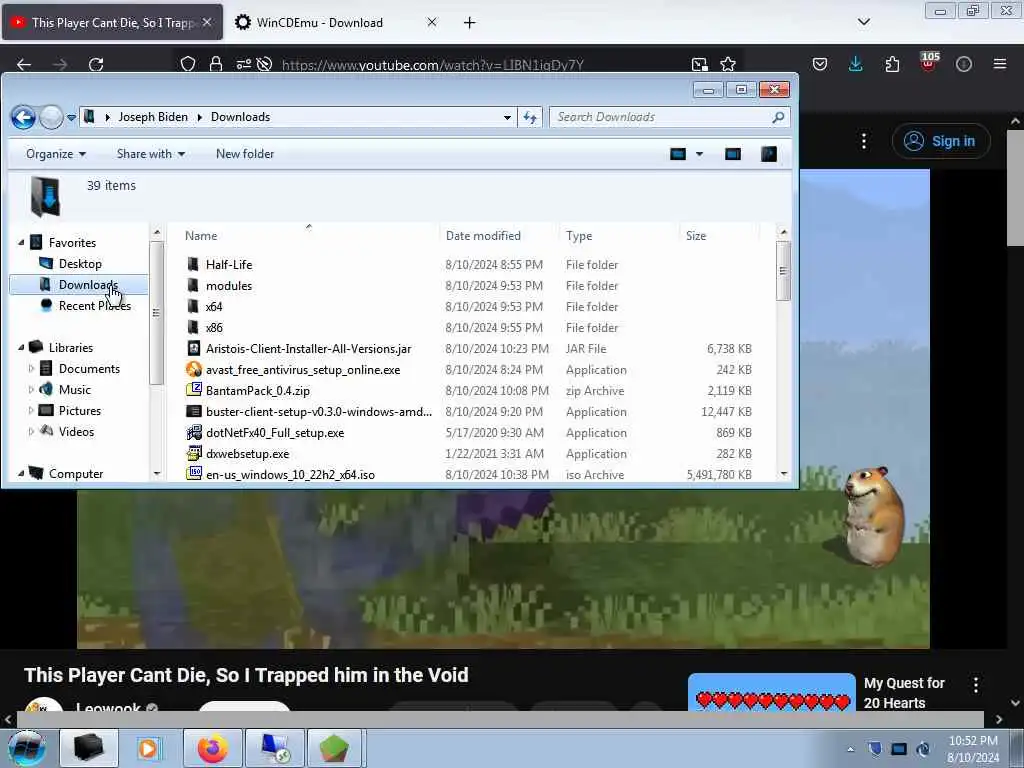Select the x86 folder
This screenshot has width=1024, height=768.
point(214,327)
